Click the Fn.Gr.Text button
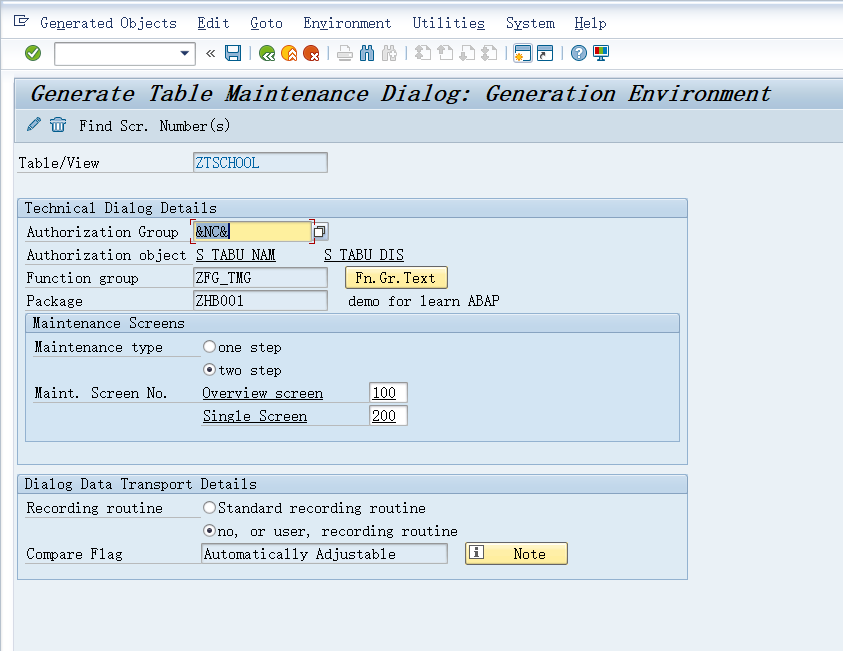Image resolution: width=843 pixels, height=651 pixels. tap(396, 278)
